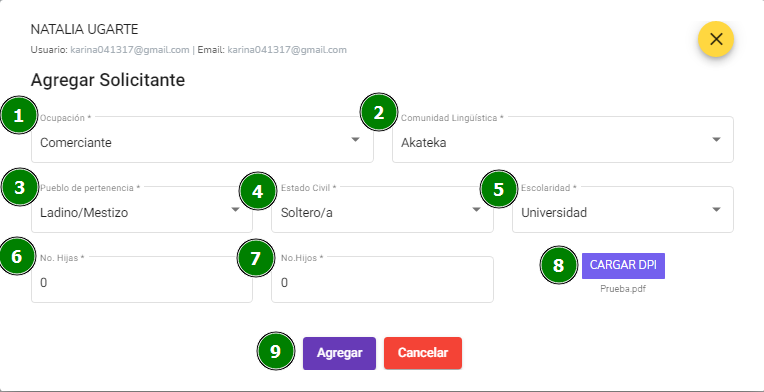
Task: Expand Comunidad Lingüística dropdown arrow
Action: 716,140
